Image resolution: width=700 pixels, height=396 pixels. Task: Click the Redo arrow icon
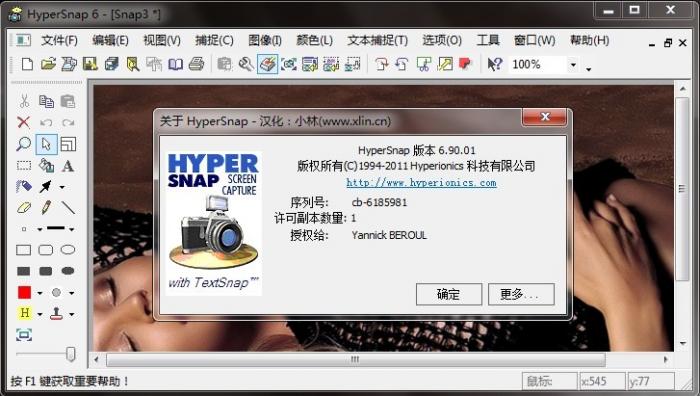point(68,122)
